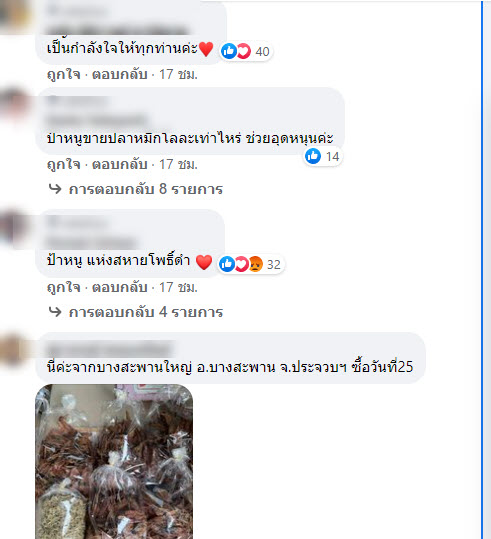Click the thumbs-up icon with 14 likes
491x539 pixels.
[x=313, y=156]
